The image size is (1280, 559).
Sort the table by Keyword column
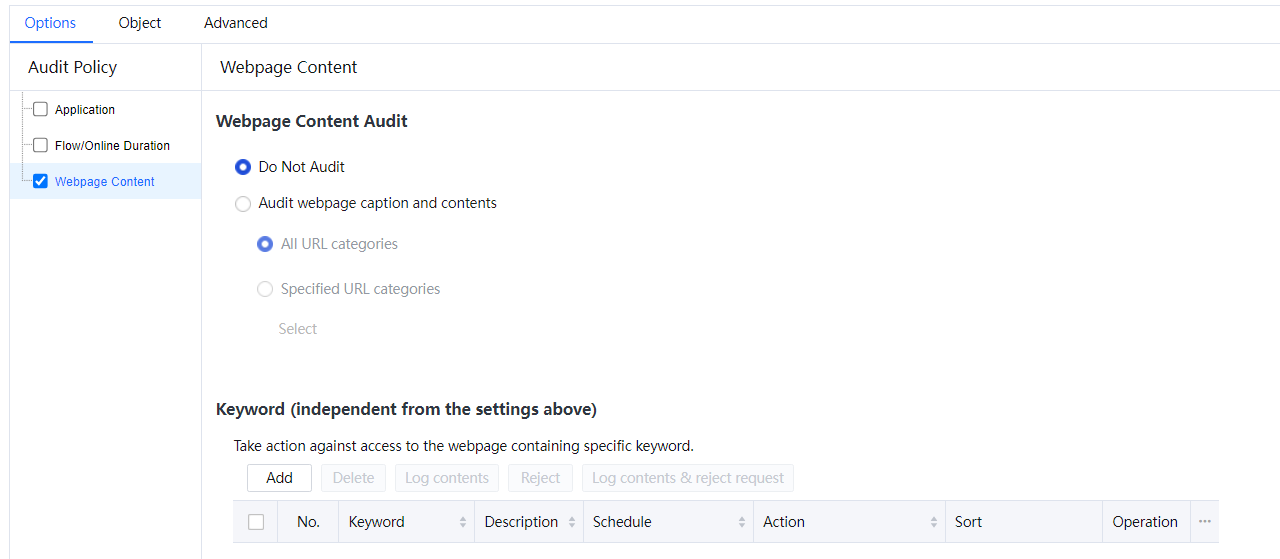pos(462,522)
